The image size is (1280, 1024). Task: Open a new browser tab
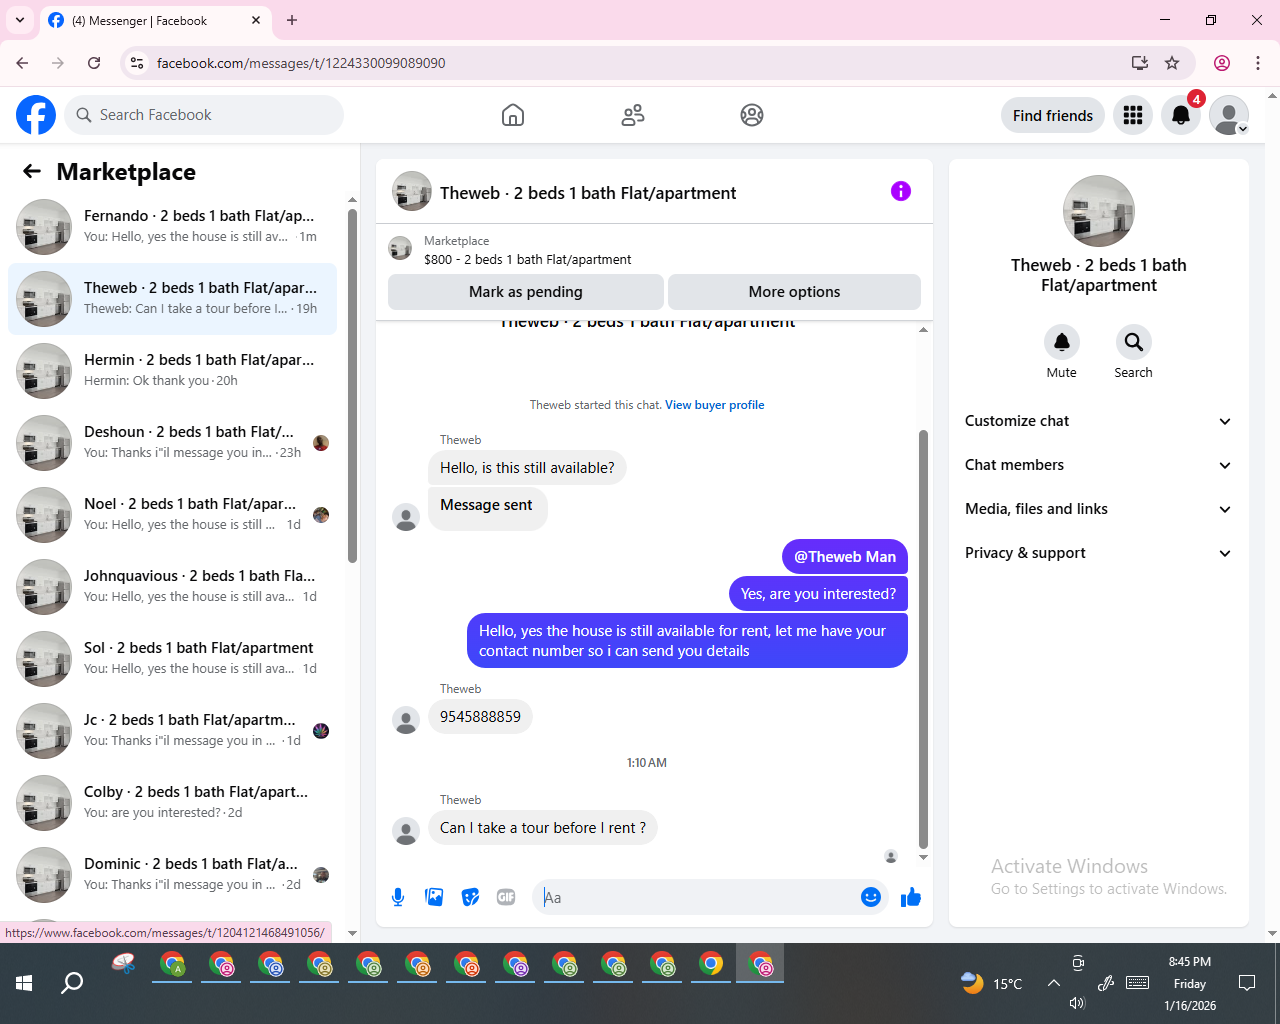pyautogui.click(x=292, y=20)
